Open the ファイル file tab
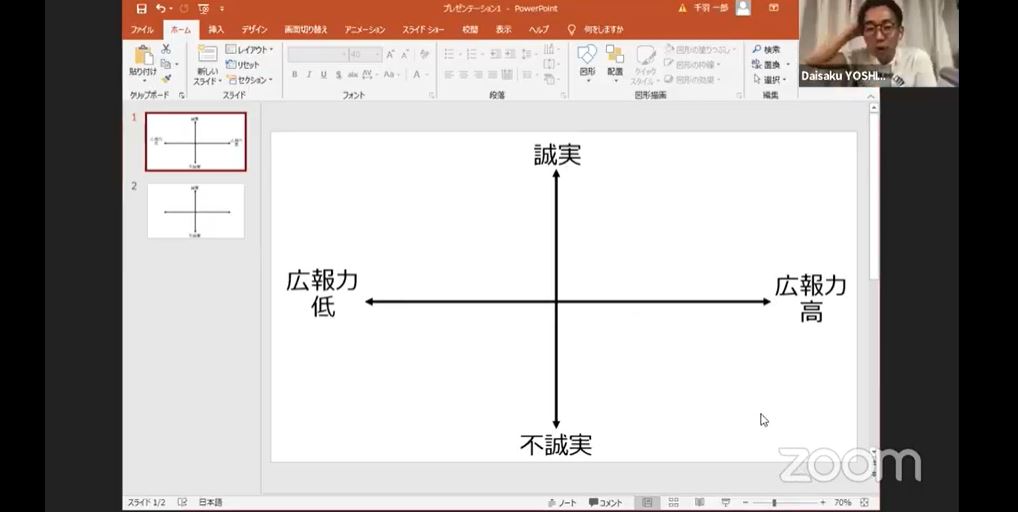 coord(142,29)
